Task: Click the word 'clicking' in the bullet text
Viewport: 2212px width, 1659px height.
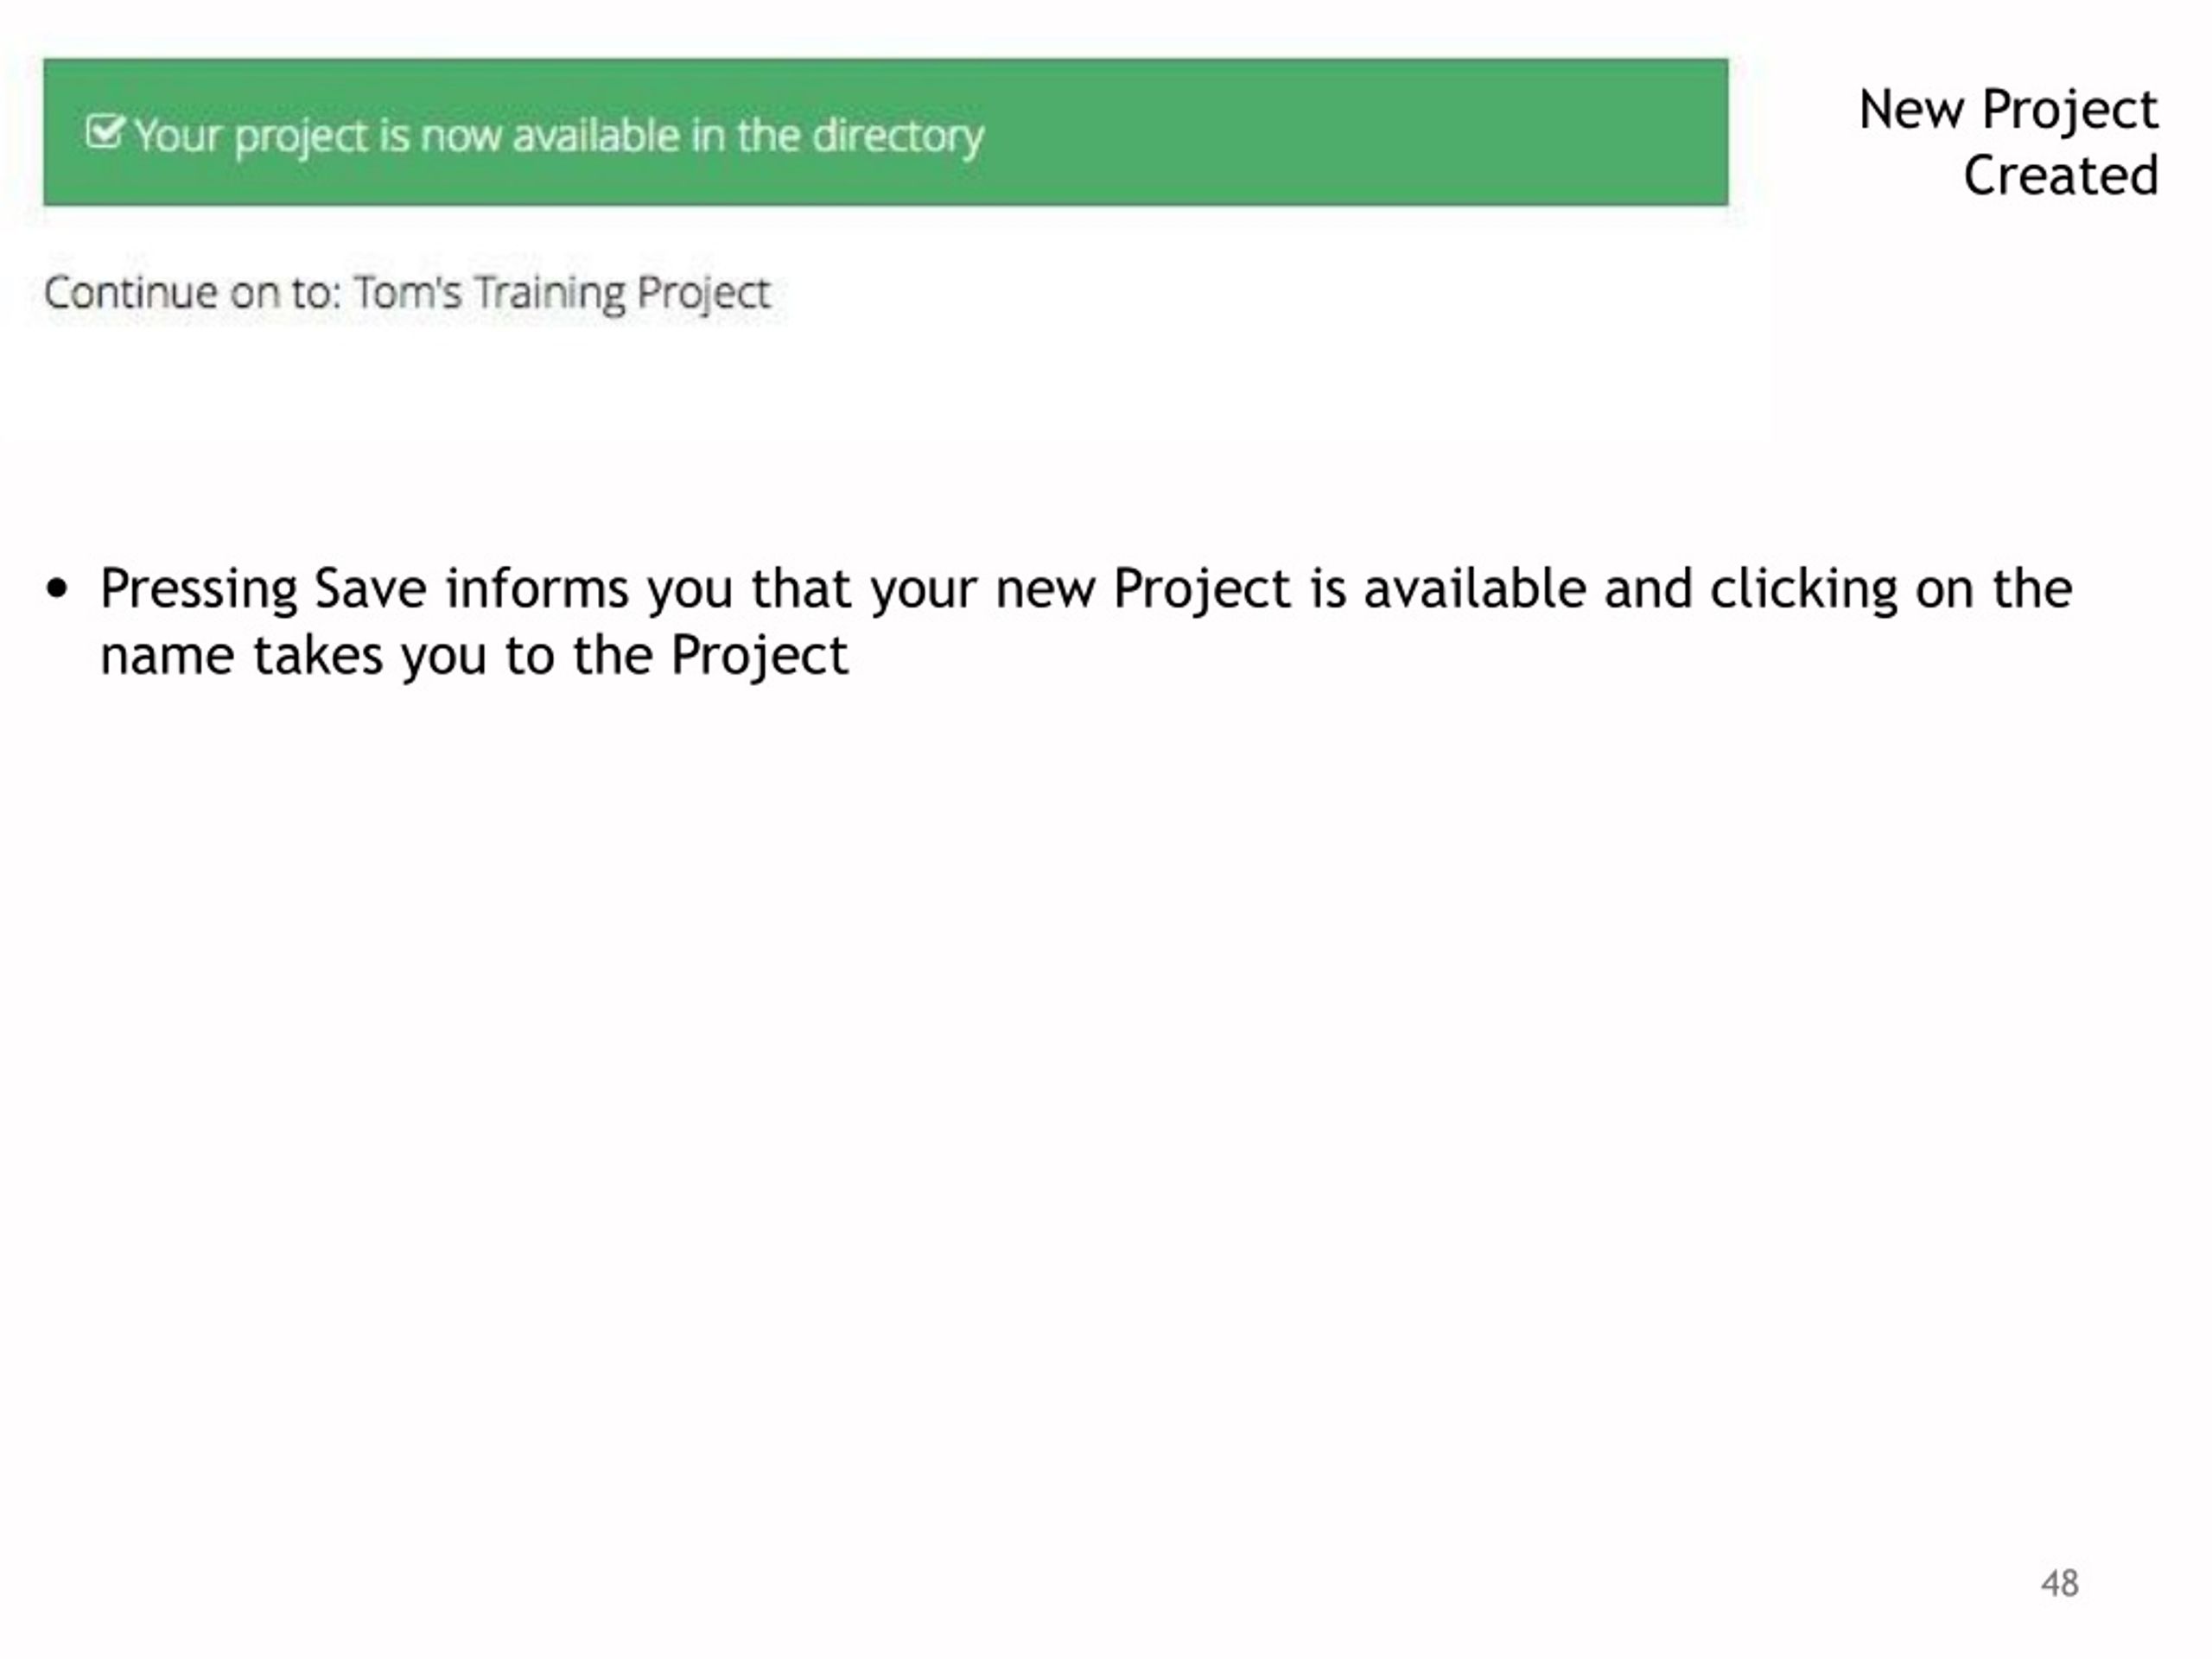Action: click(1803, 589)
